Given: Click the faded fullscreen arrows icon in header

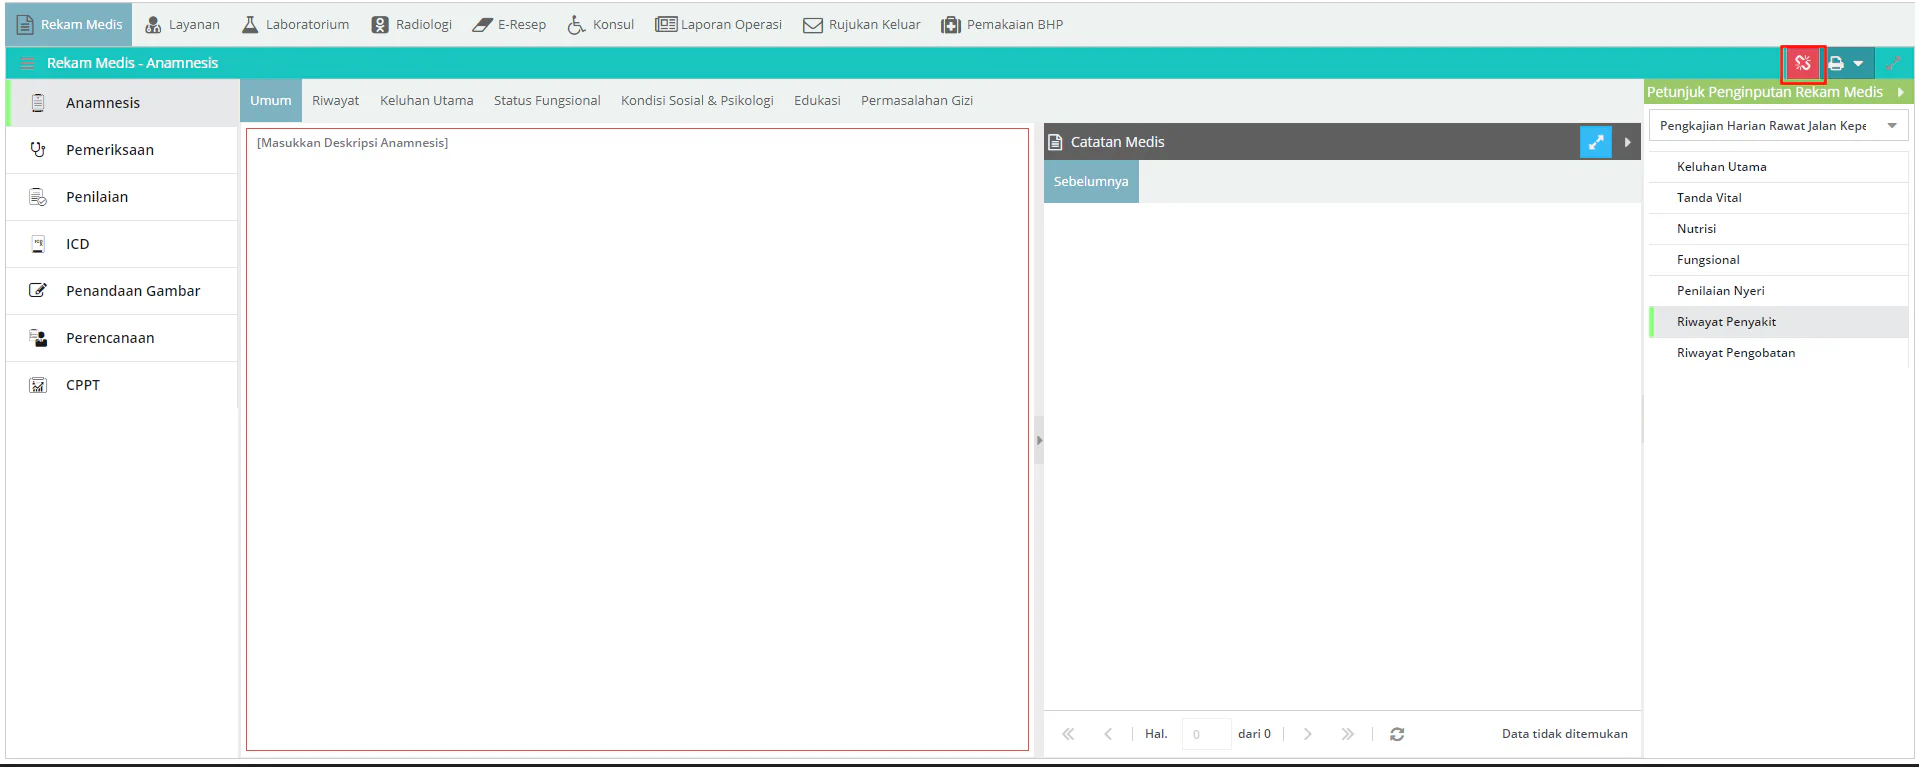Looking at the screenshot, I should click(1893, 63).
